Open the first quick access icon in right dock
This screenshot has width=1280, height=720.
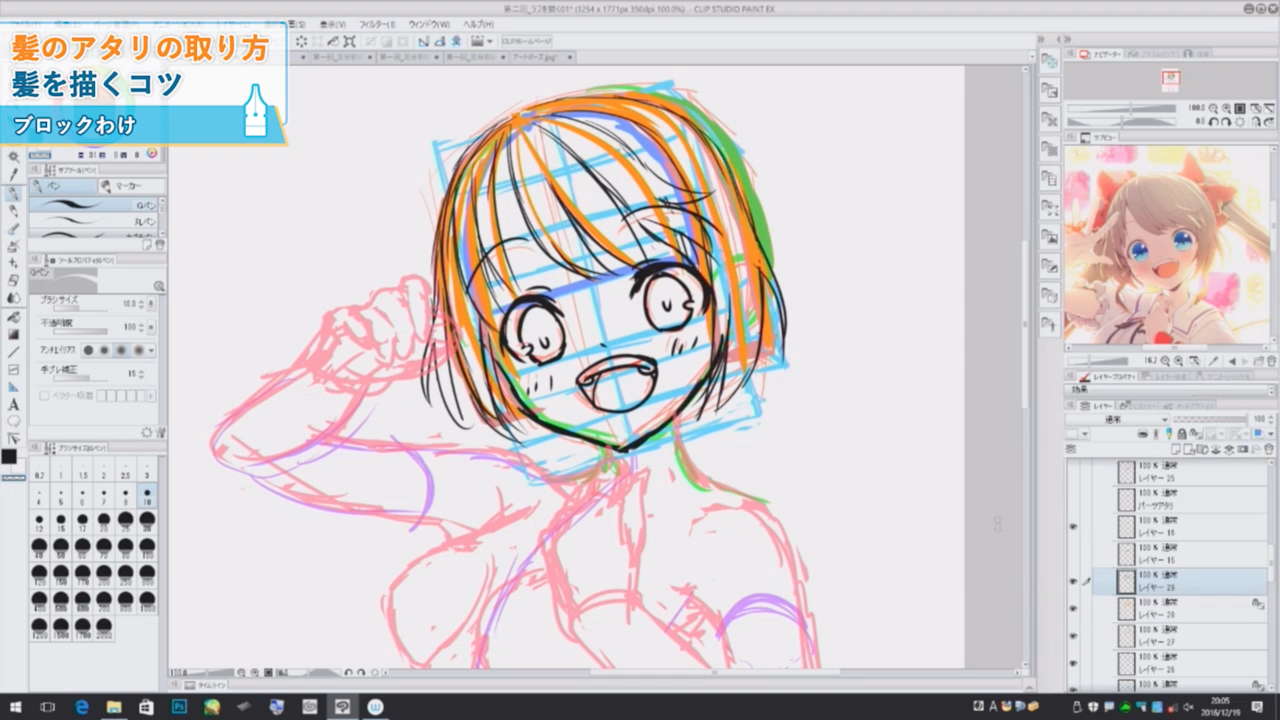pyautogui.click(x=1049, y=61)
